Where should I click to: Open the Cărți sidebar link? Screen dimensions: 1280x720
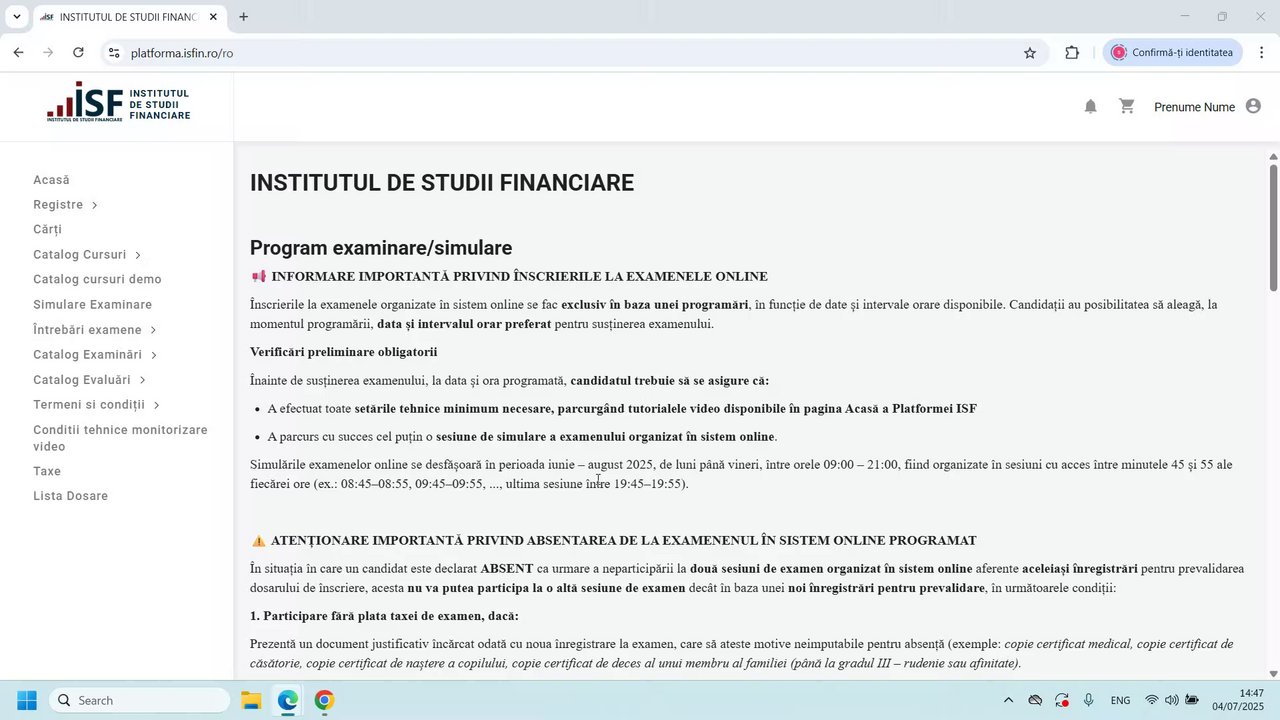47,230
